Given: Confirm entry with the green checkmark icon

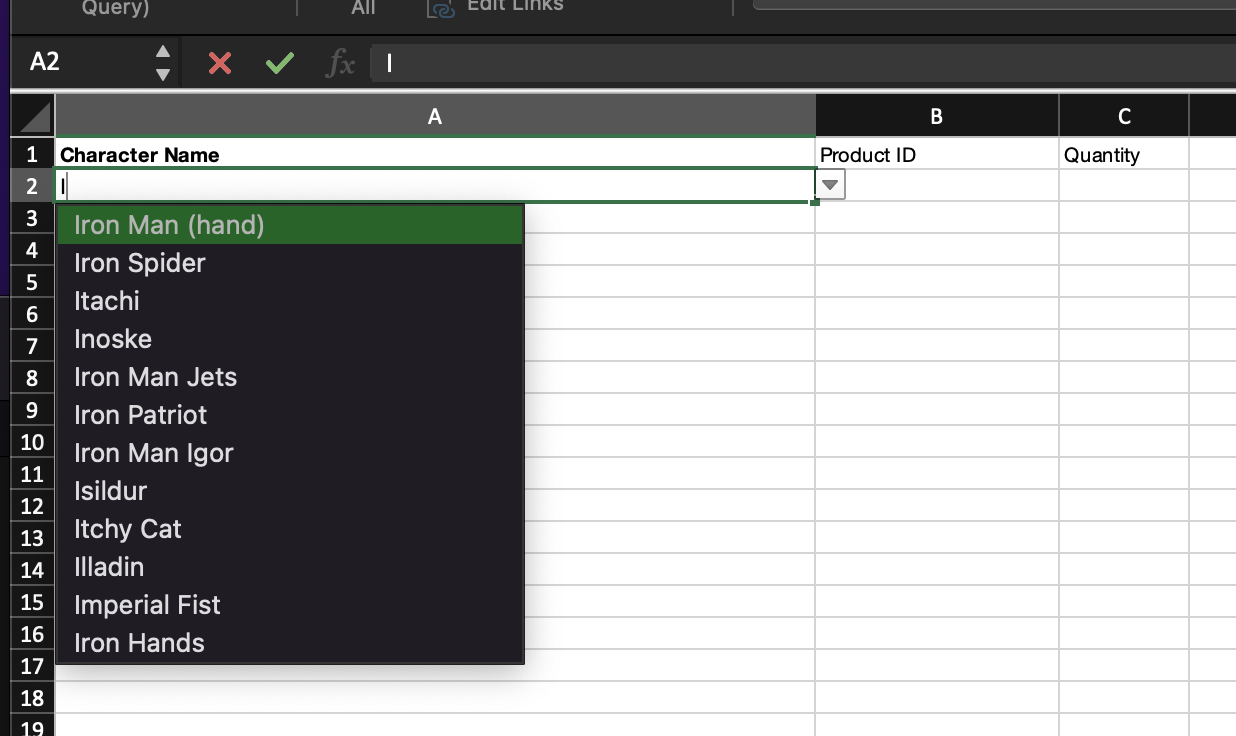Looking at the screenshot, I should [278, 62].
